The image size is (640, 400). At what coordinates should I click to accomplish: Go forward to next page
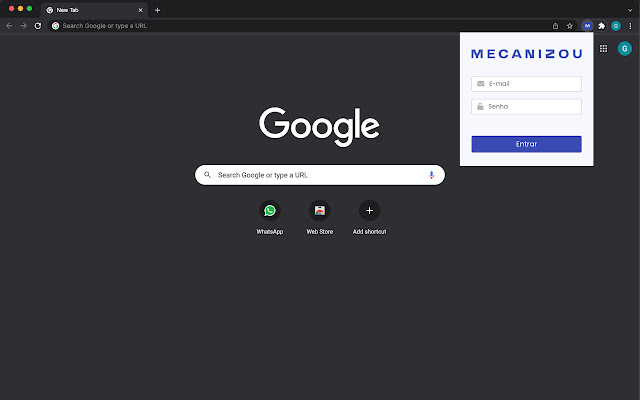23,26
